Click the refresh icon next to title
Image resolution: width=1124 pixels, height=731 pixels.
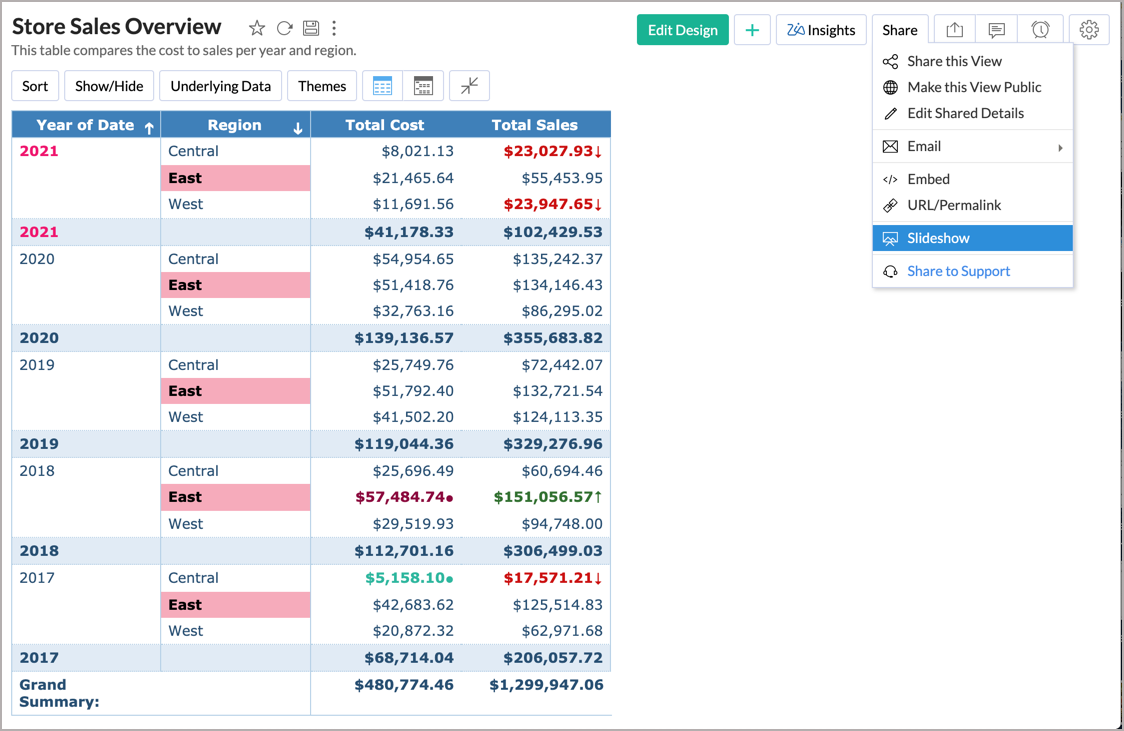[x=285, y=28]
